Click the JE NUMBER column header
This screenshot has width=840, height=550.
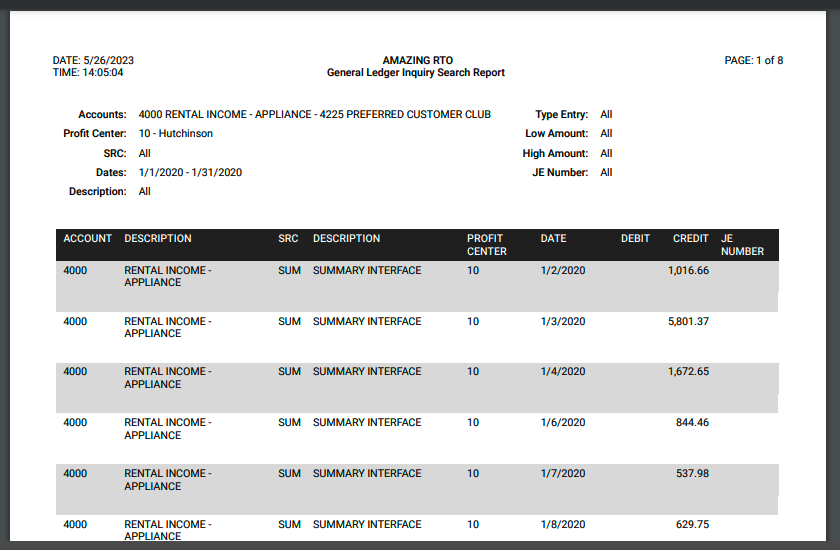point(742,245)
